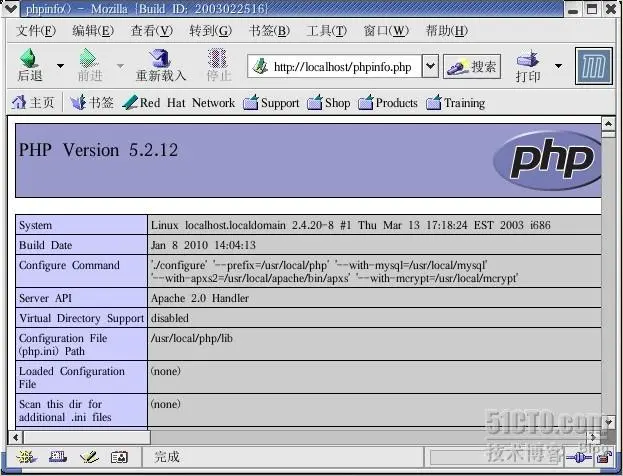Open the 书签(B) Bookmarks menu
This screenshot has height=476, width=623.
269,31
